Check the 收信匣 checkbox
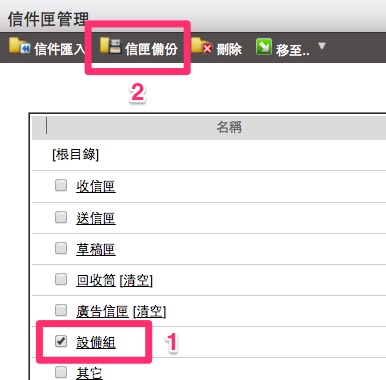Image resolution: width=386 pixels, height=380 pixels. pyautogui.click(x=61, y=185)
